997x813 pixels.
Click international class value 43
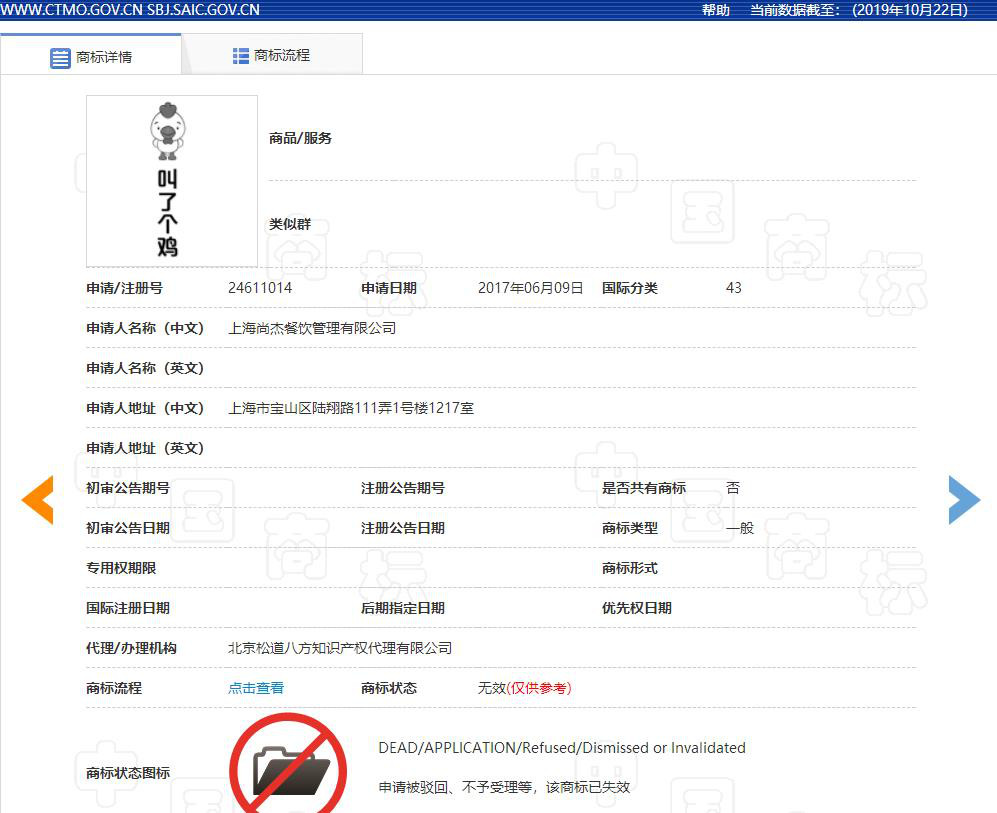(x=733, y=288)
